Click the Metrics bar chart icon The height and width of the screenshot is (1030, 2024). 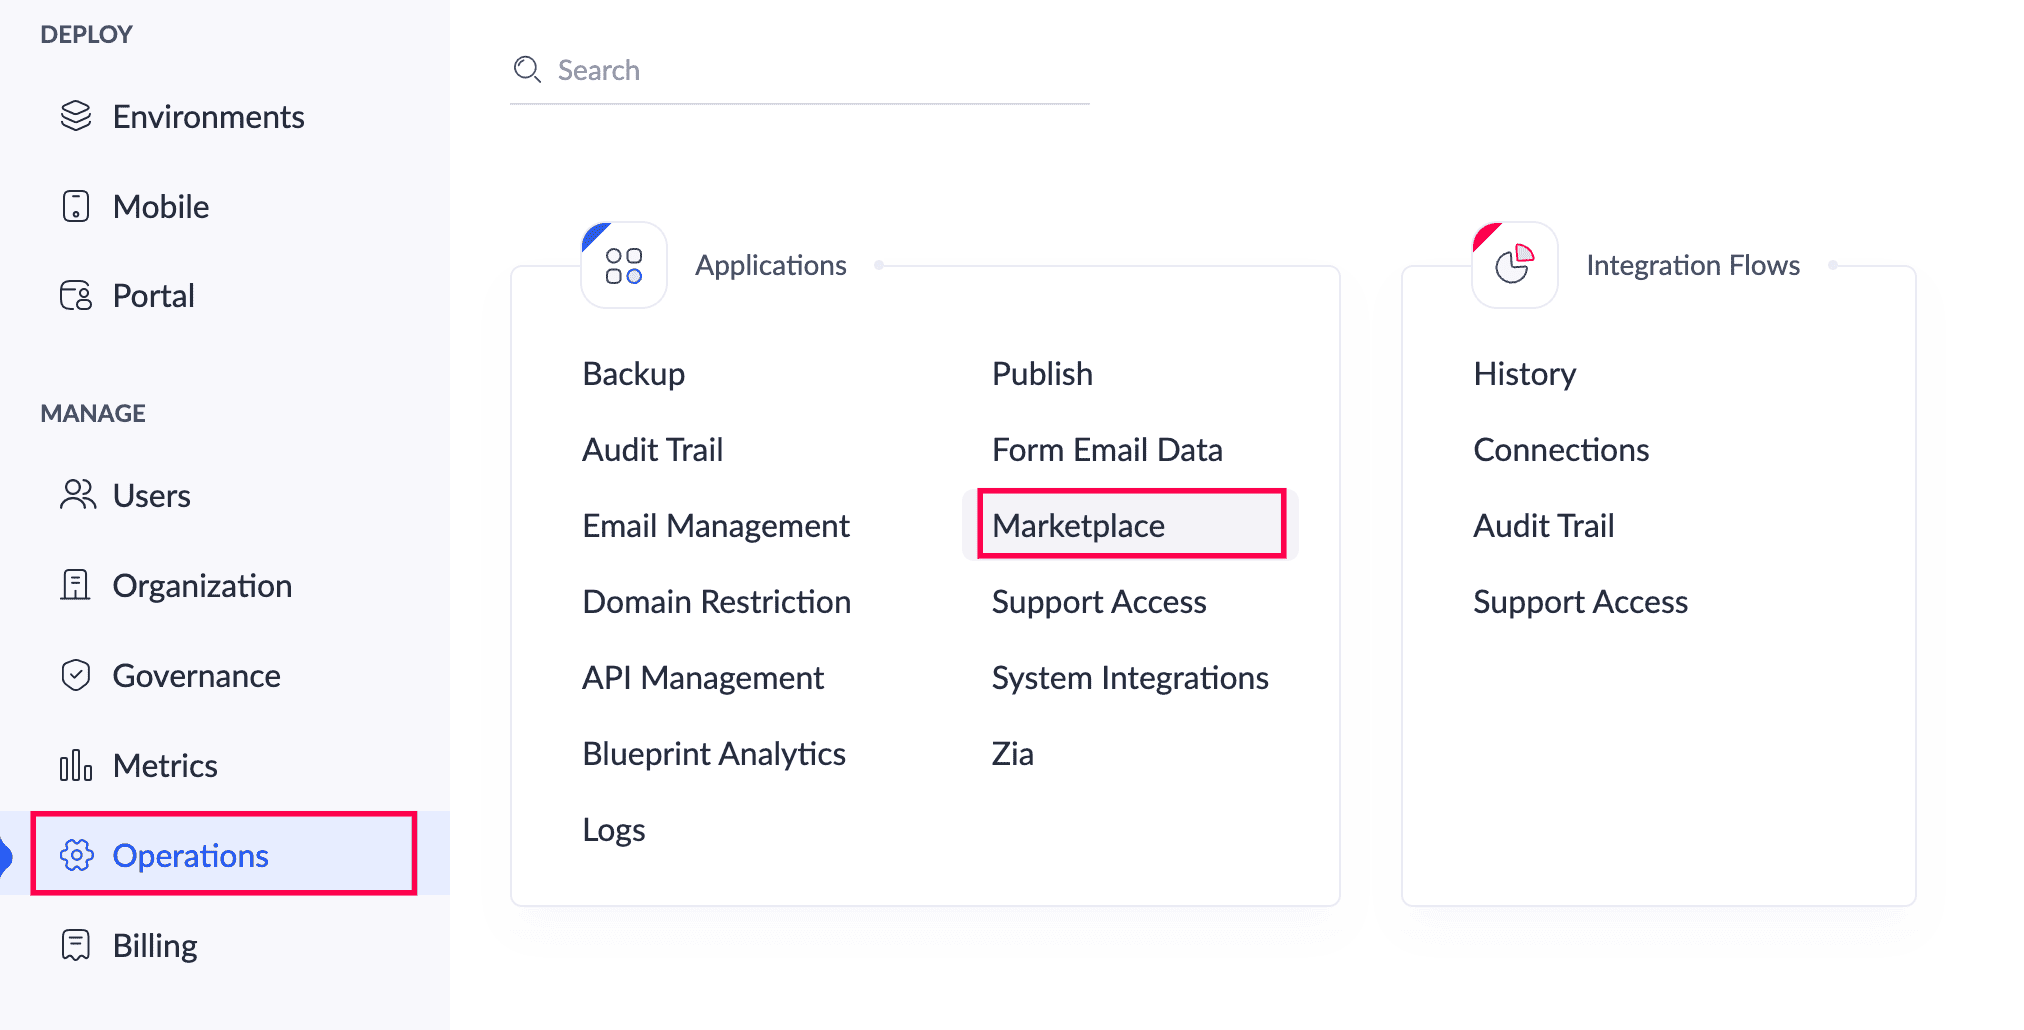pyautogui.click(x=76, y=765)
